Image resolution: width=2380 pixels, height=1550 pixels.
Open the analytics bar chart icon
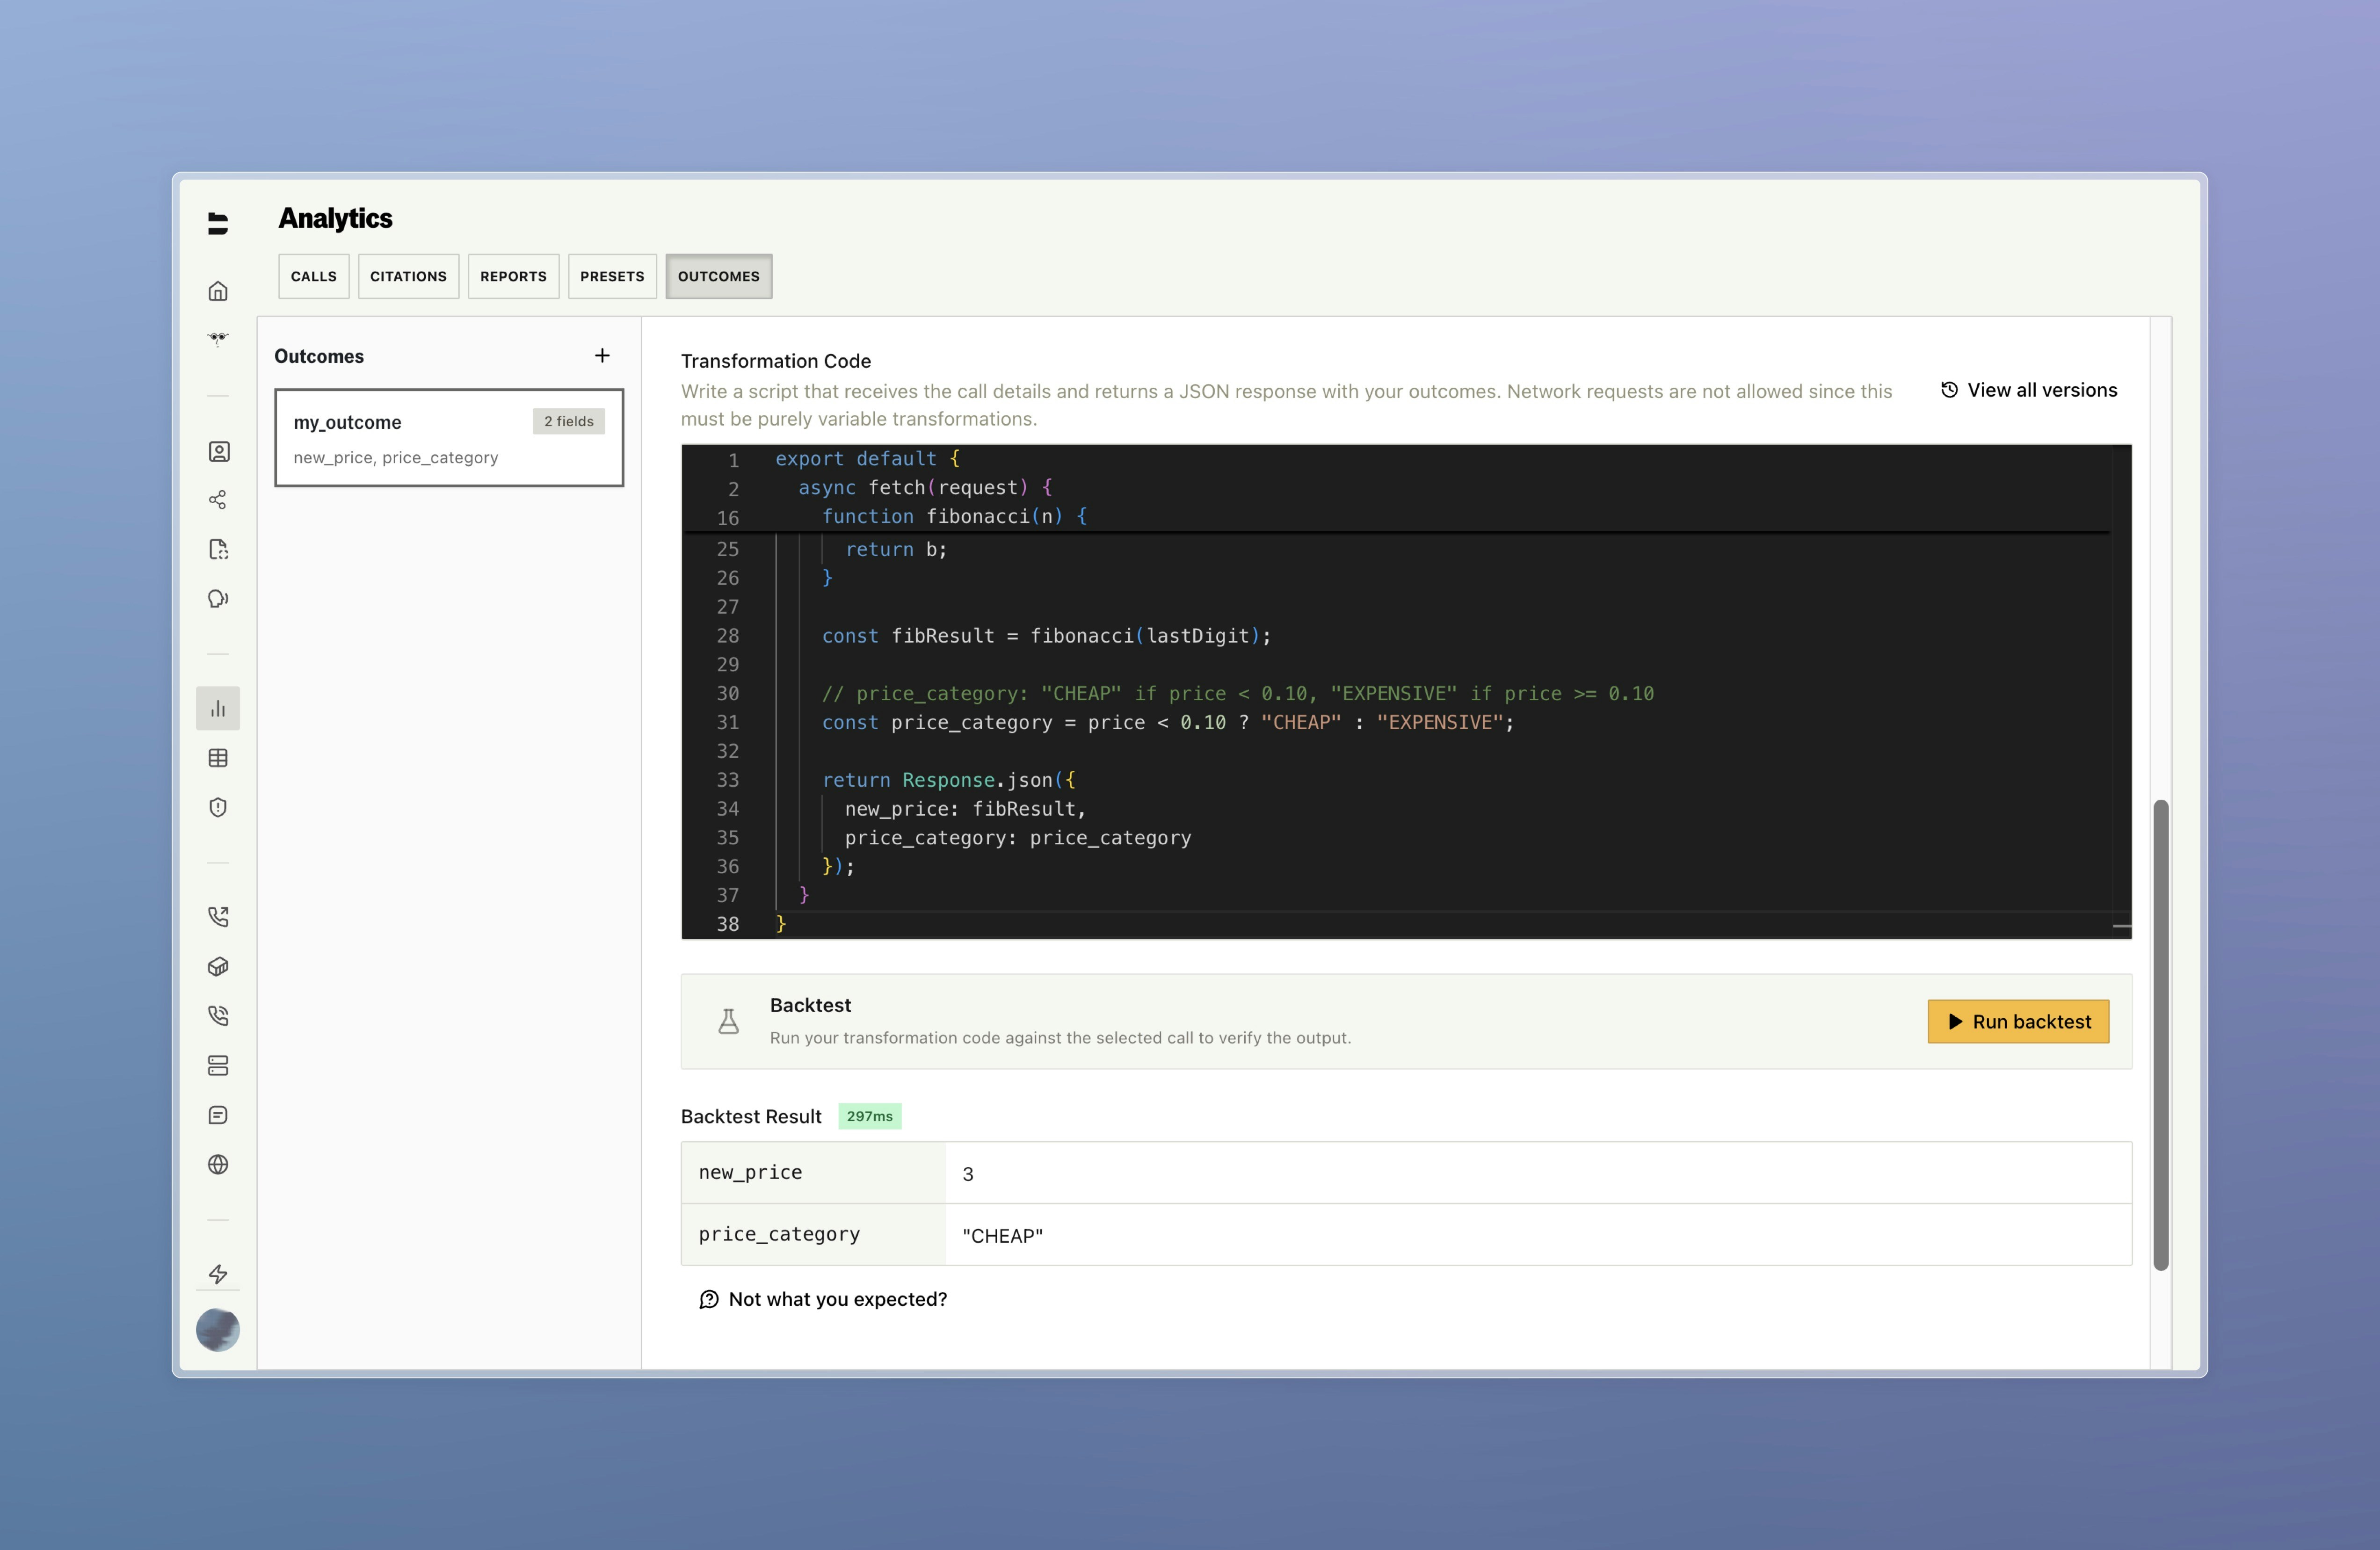click(218, 708)
